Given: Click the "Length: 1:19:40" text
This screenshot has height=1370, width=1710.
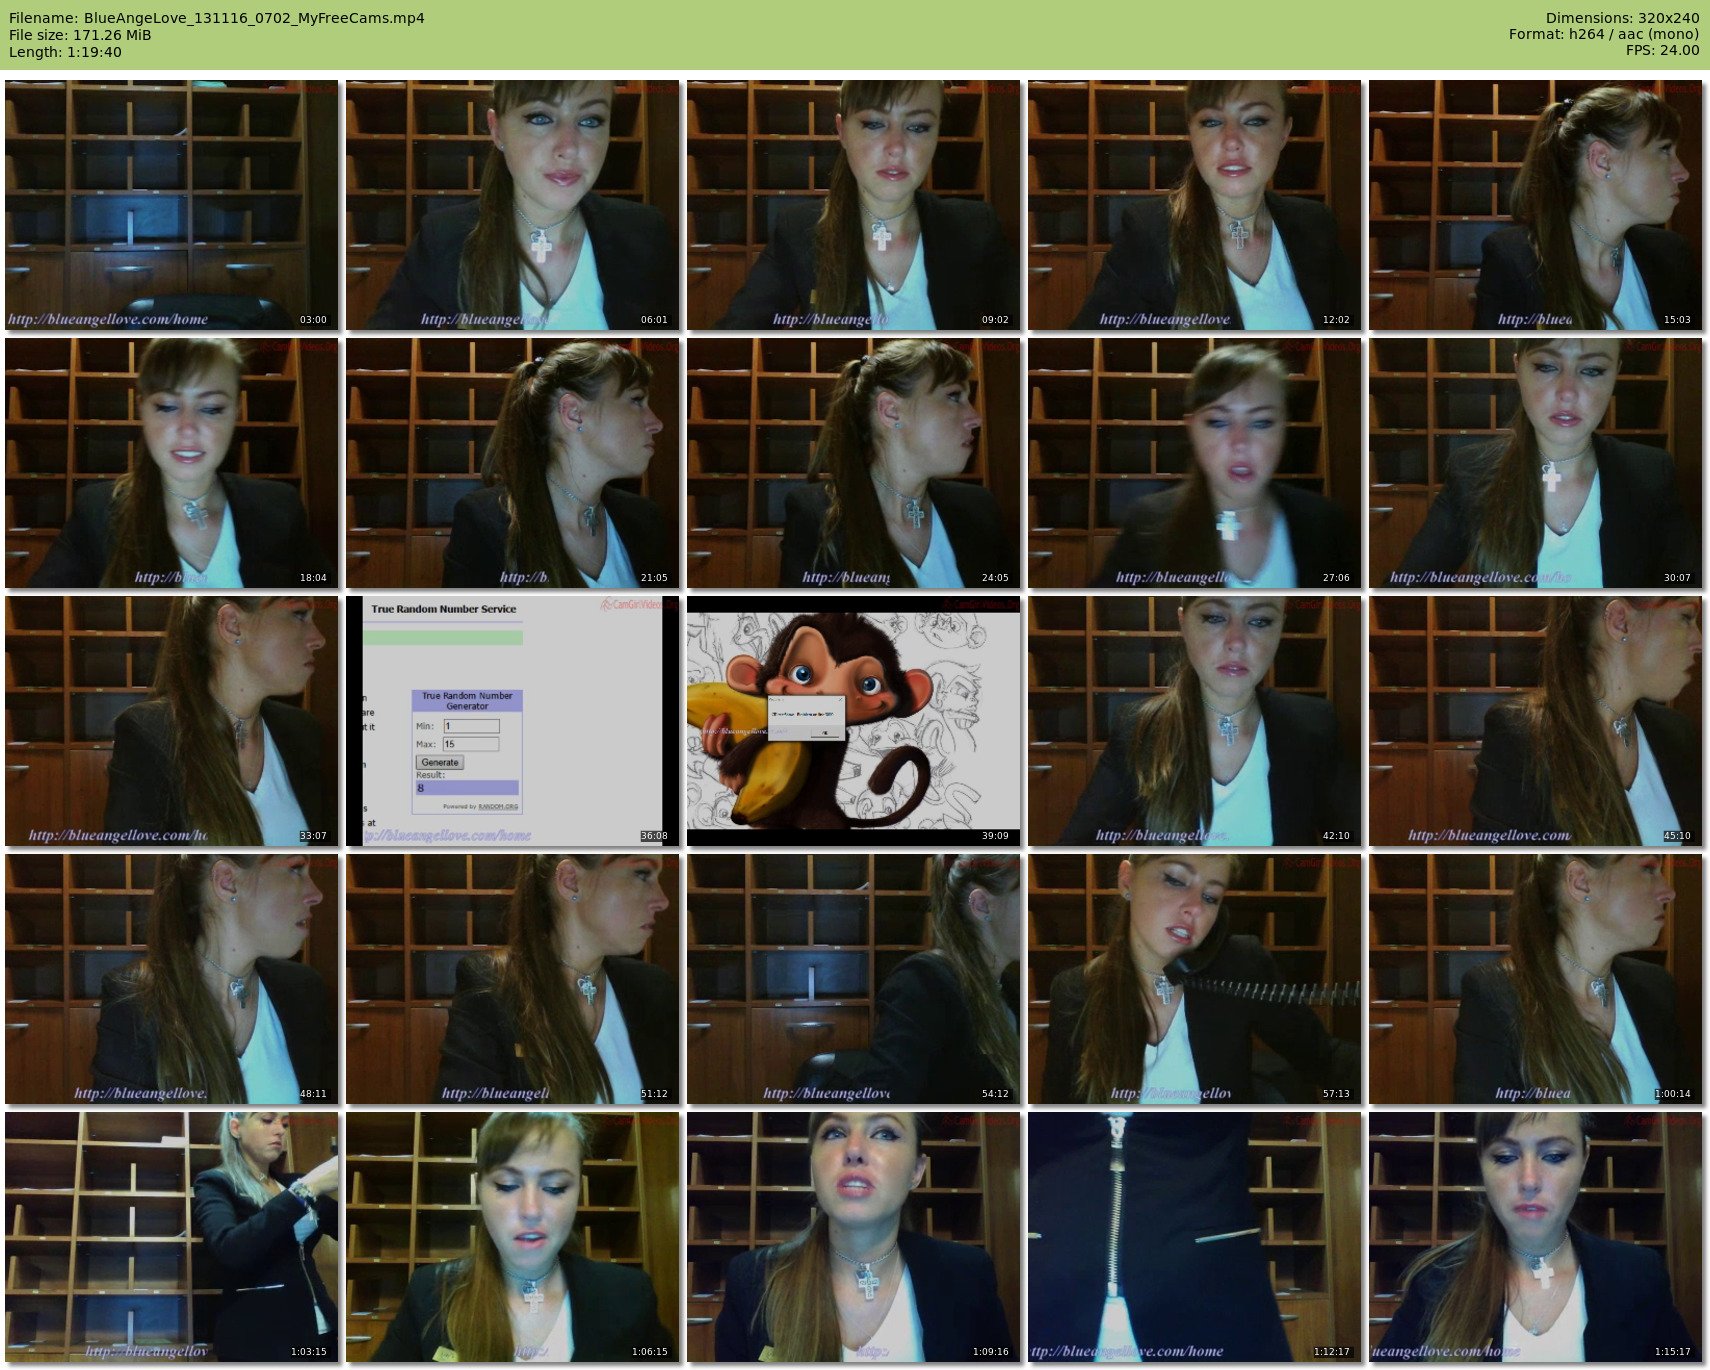Looking at the screenshot, I should pyautogui.click(x=65, y=52).
